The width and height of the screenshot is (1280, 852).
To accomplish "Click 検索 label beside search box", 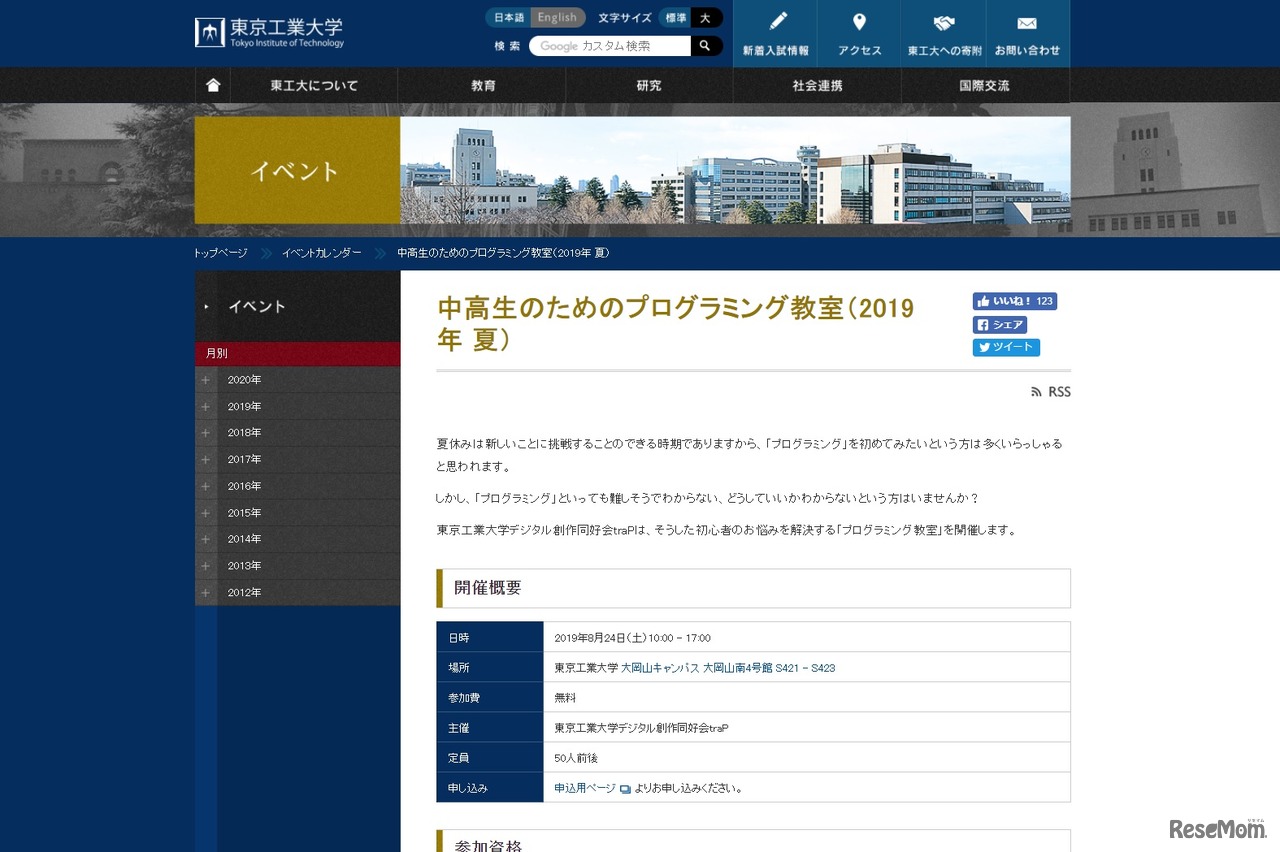I will 507,46.
